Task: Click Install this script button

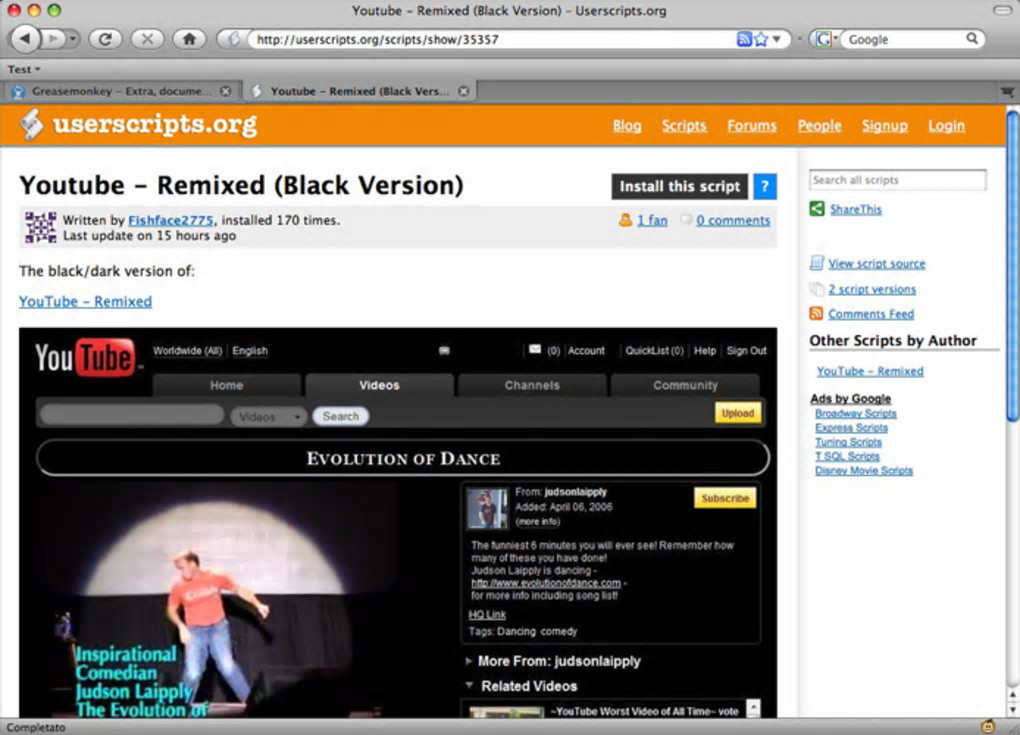Action: (x=680, y=187)
